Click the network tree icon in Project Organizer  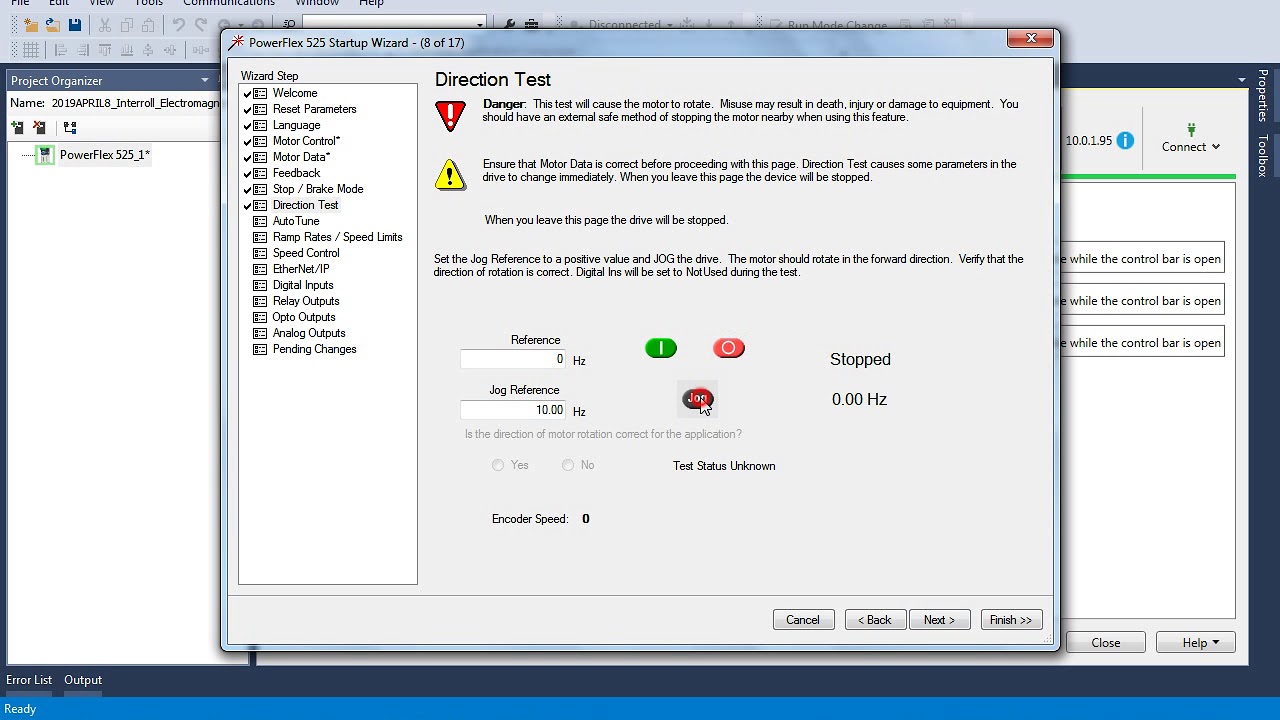tap(69, 127)
